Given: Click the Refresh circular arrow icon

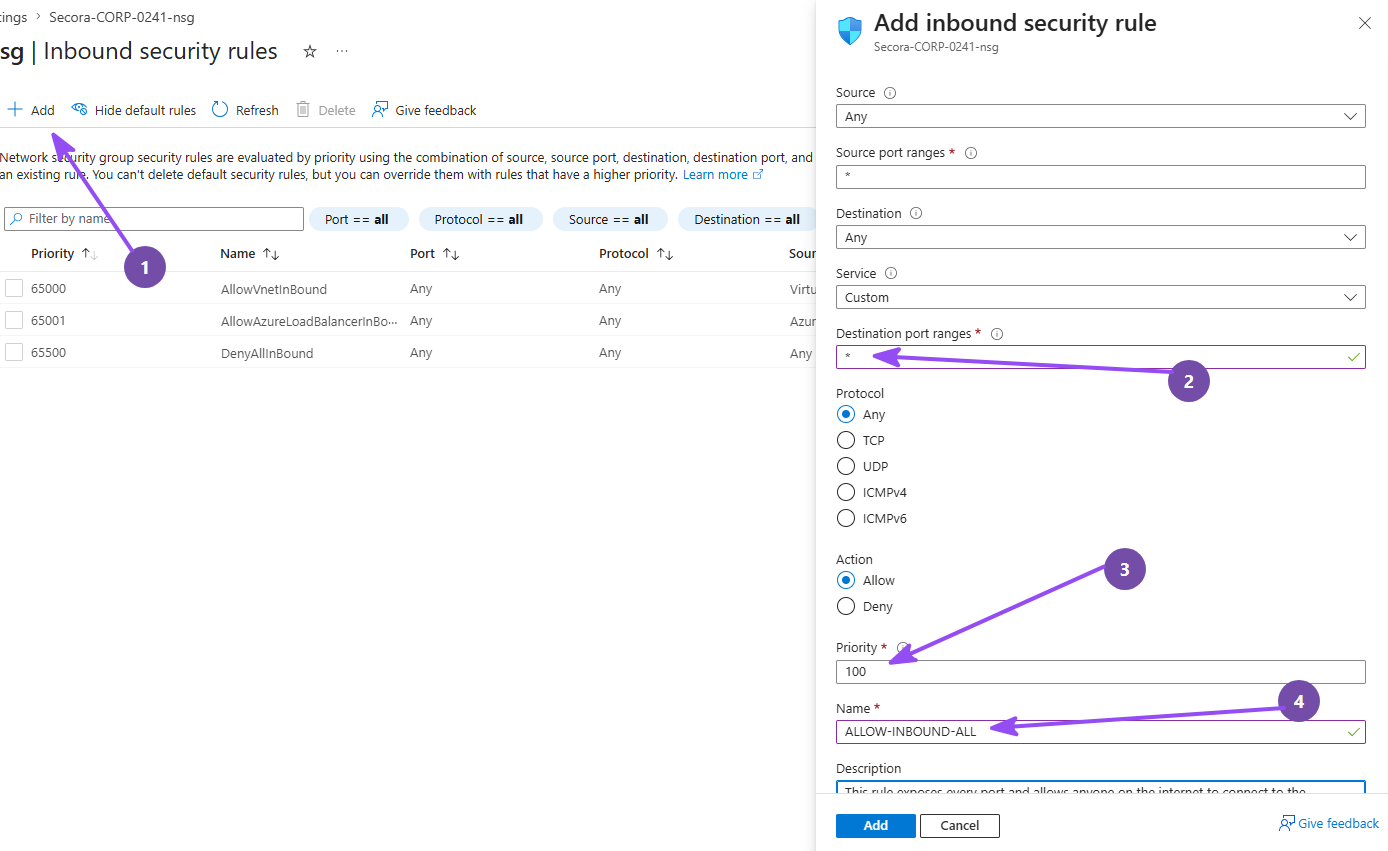Looking at the screenshot, I should (220, 110).
